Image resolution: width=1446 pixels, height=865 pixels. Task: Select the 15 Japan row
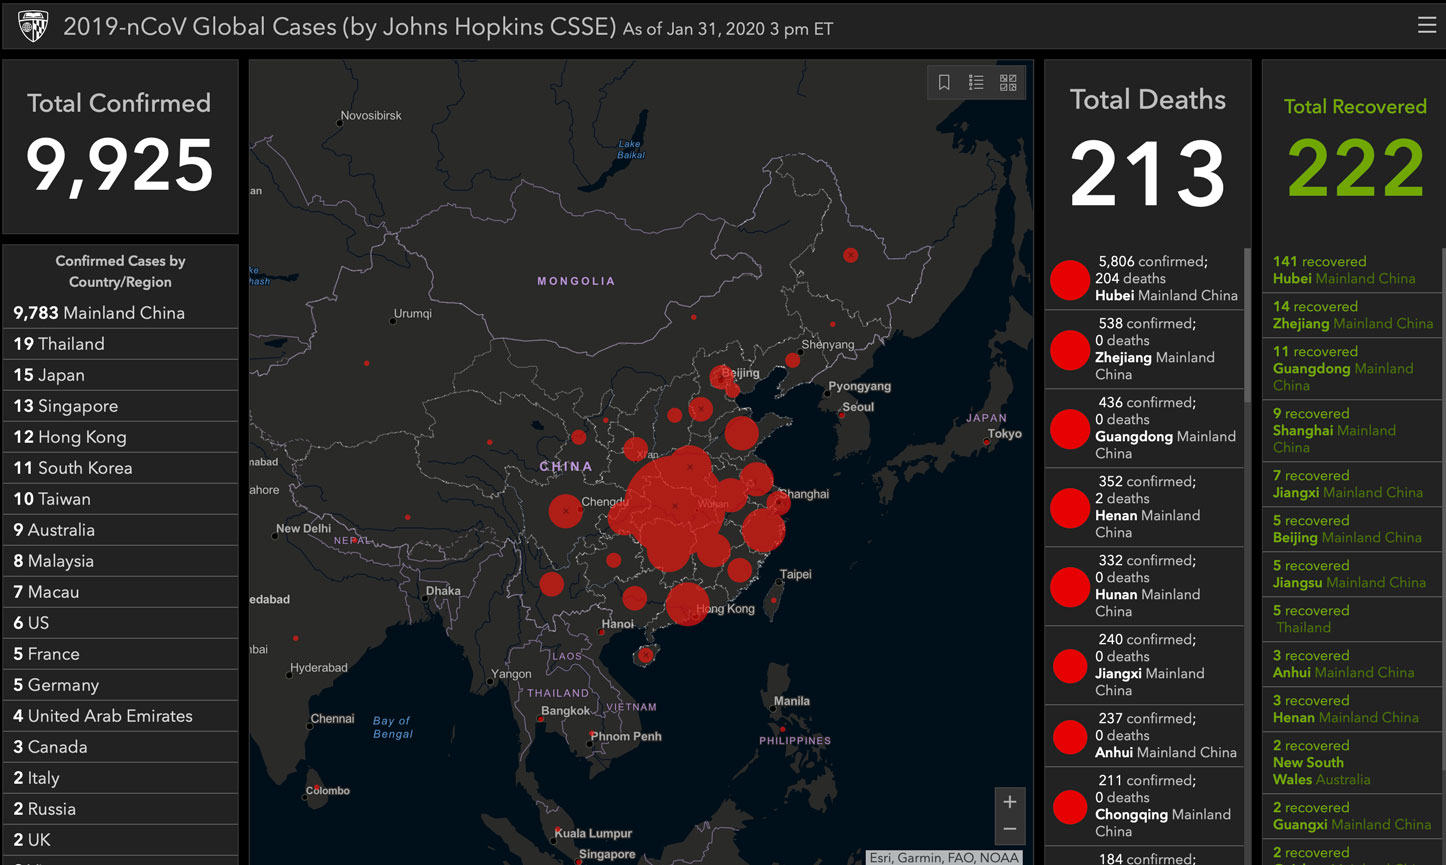(120, 375)
